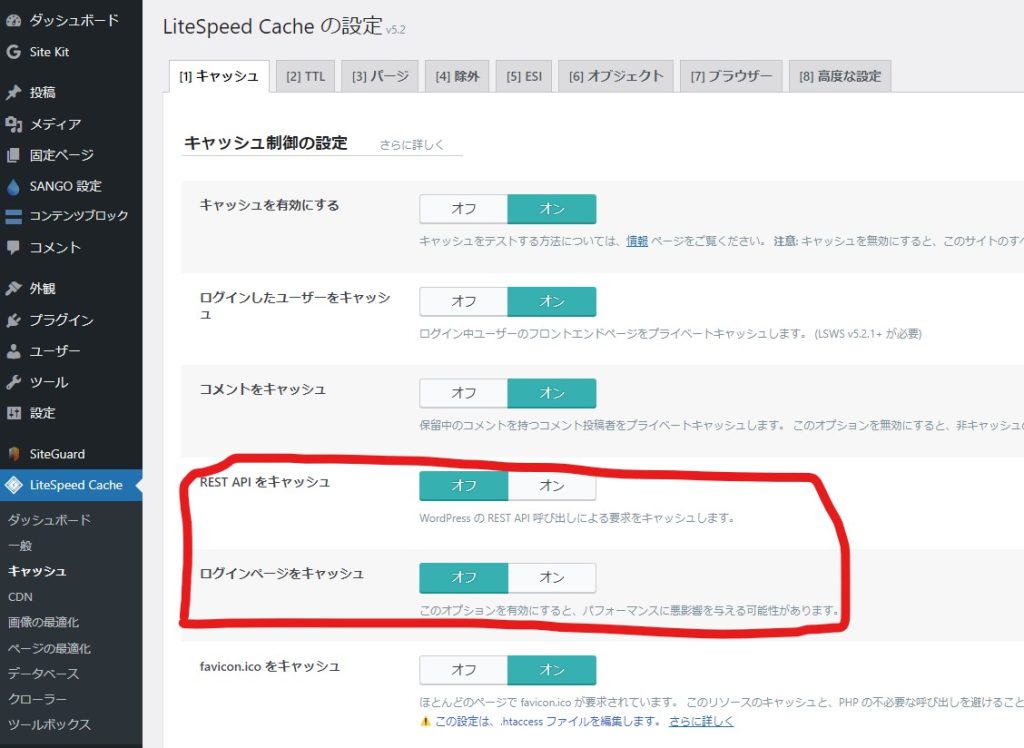
Task: Enable REST API caching with On
Action: point(552,486)
